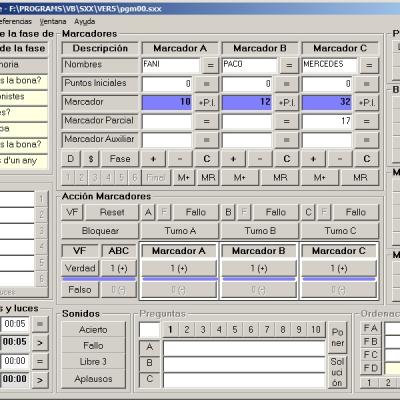Click the PACO name input field

249,65
